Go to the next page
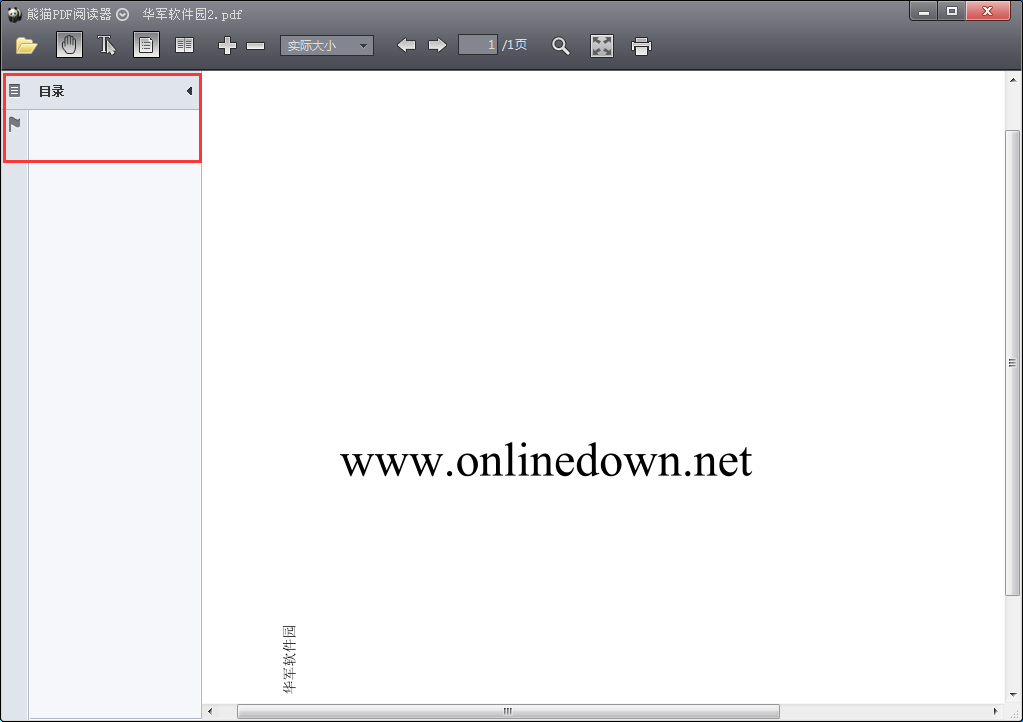The image size is (1023, 722). [x=437, y=45]
